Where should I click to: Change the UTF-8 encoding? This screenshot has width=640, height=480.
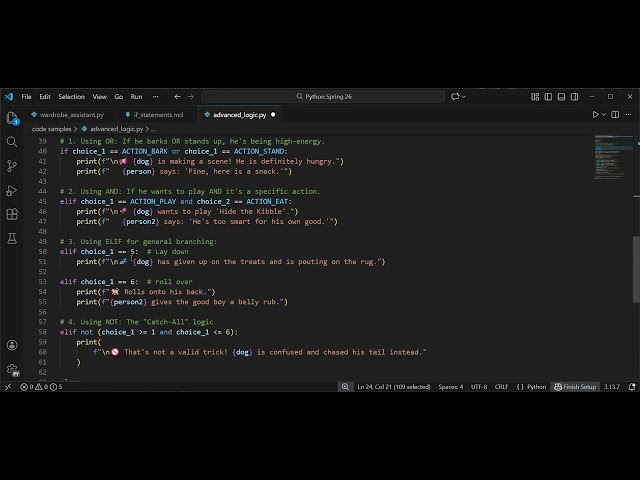pos(479,387)
